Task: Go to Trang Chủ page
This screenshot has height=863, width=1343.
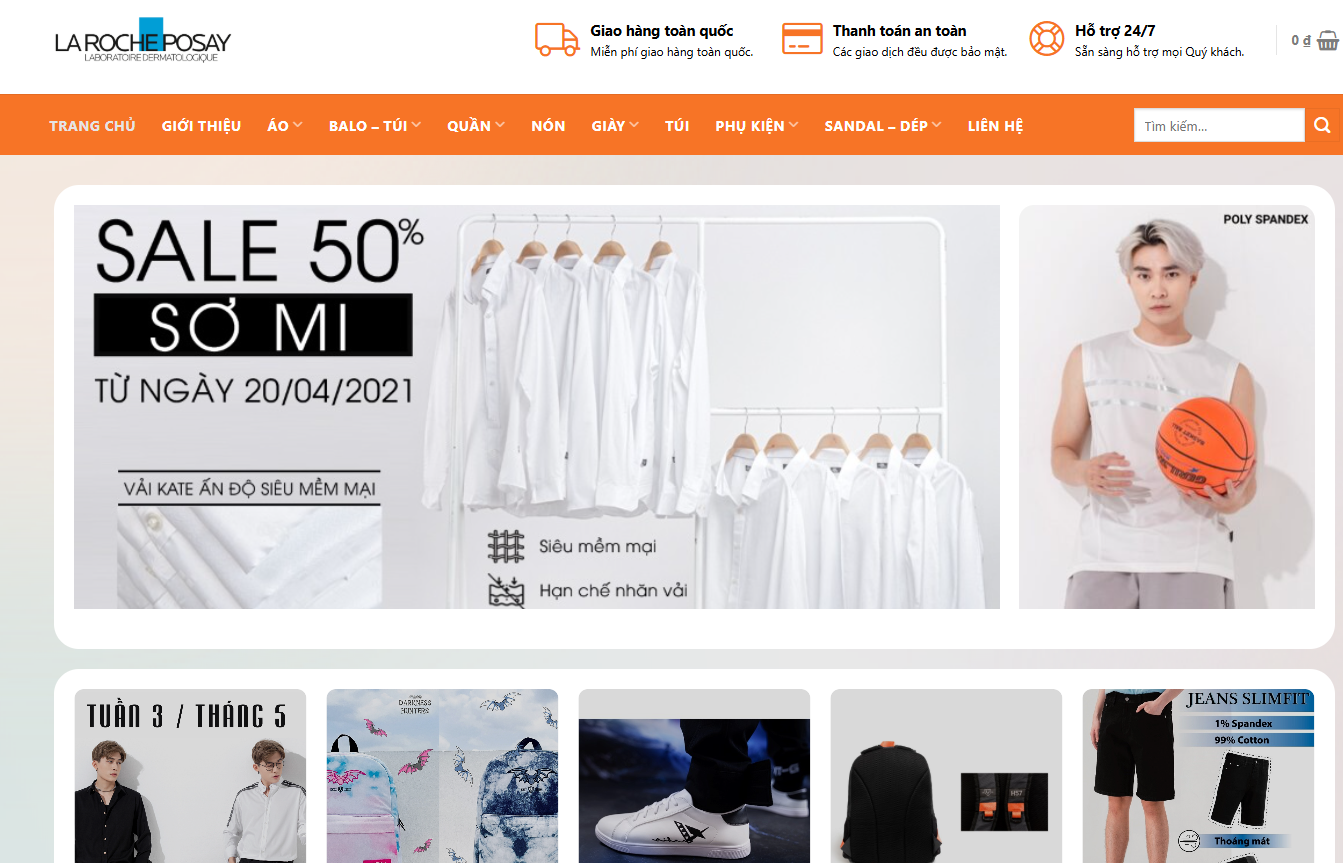Action: point(92,126)
